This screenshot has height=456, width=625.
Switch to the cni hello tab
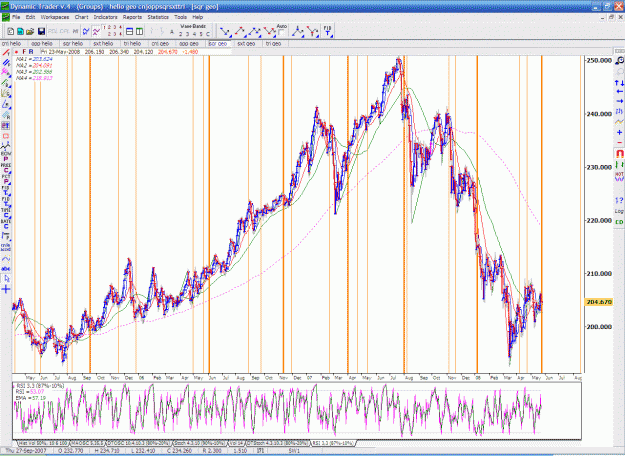[x=11, y=43]
